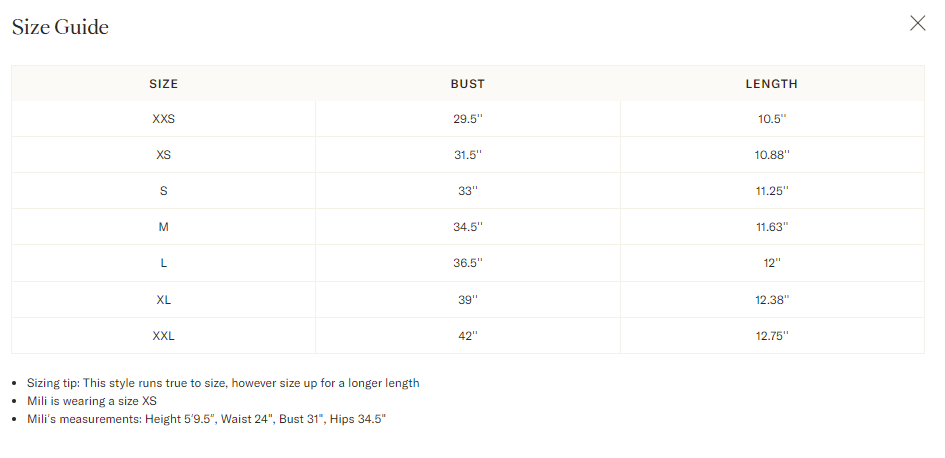Click the 42" bust value
945x458 pixels.
467,336
